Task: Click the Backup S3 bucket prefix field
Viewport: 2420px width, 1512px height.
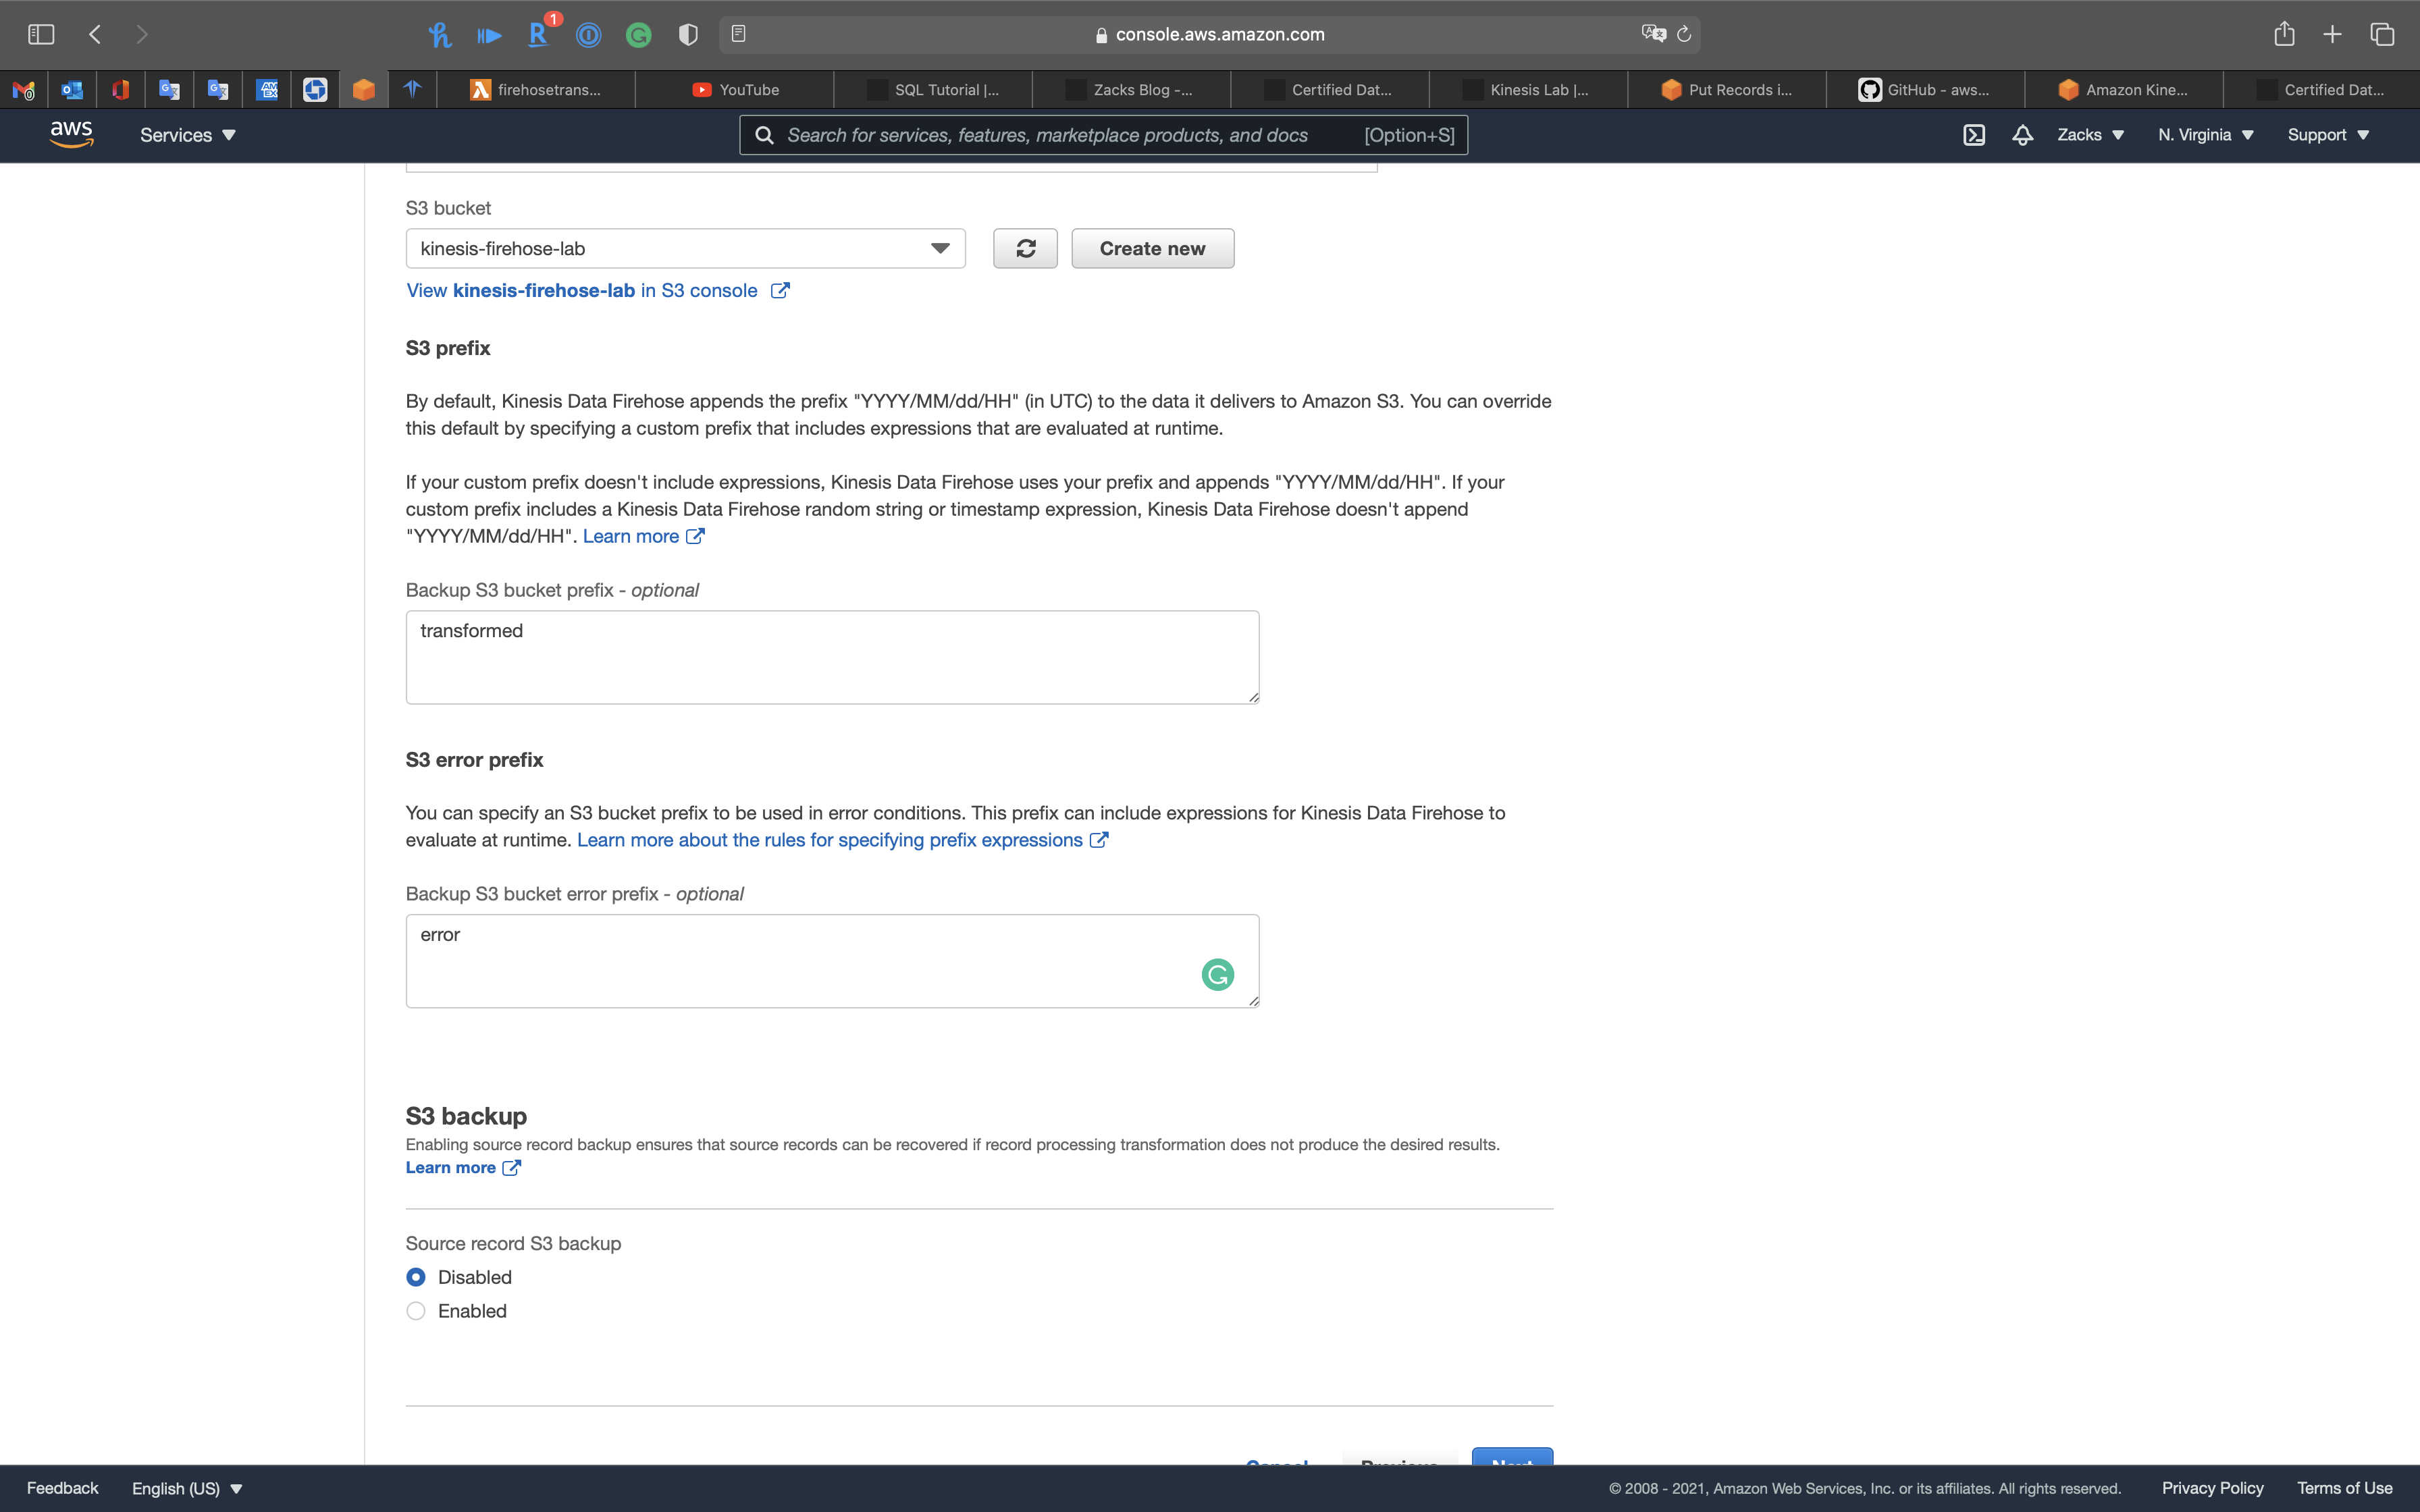Action: [x=832, y=657]
